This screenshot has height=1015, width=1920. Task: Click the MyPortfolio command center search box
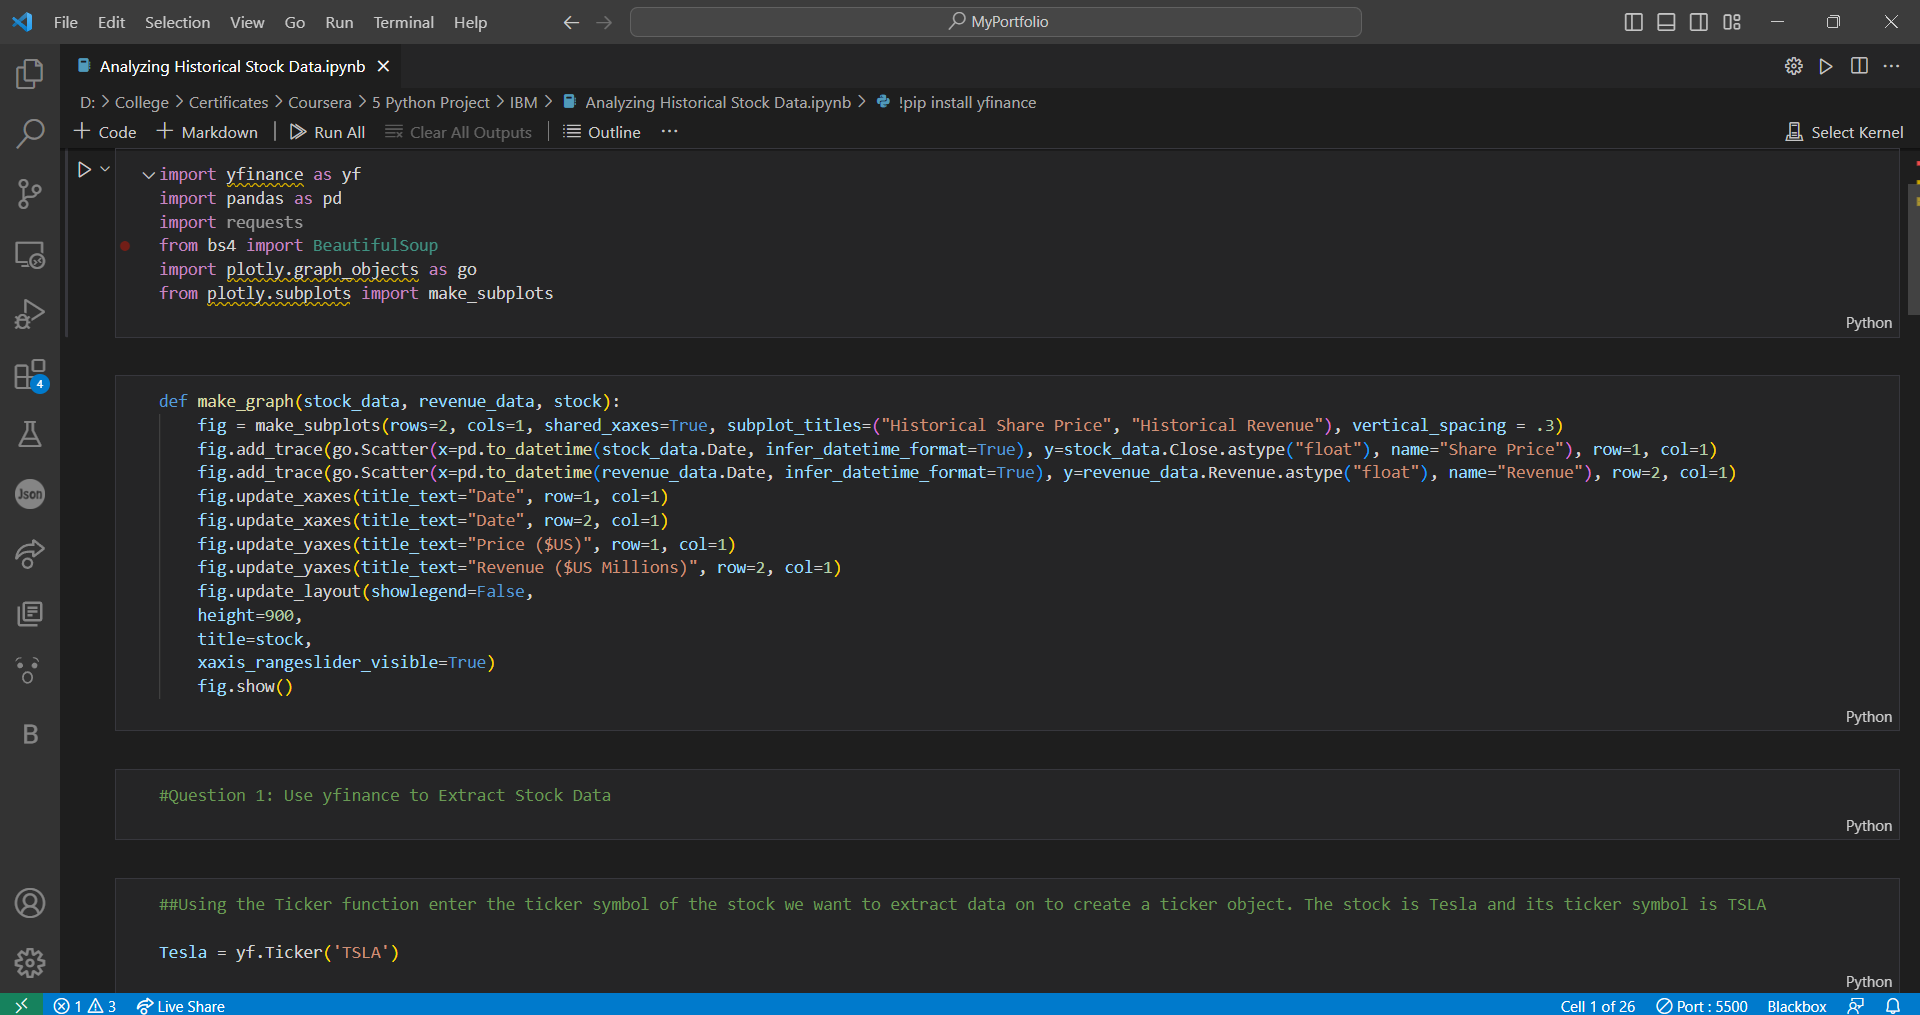click(x=996, y=22)
